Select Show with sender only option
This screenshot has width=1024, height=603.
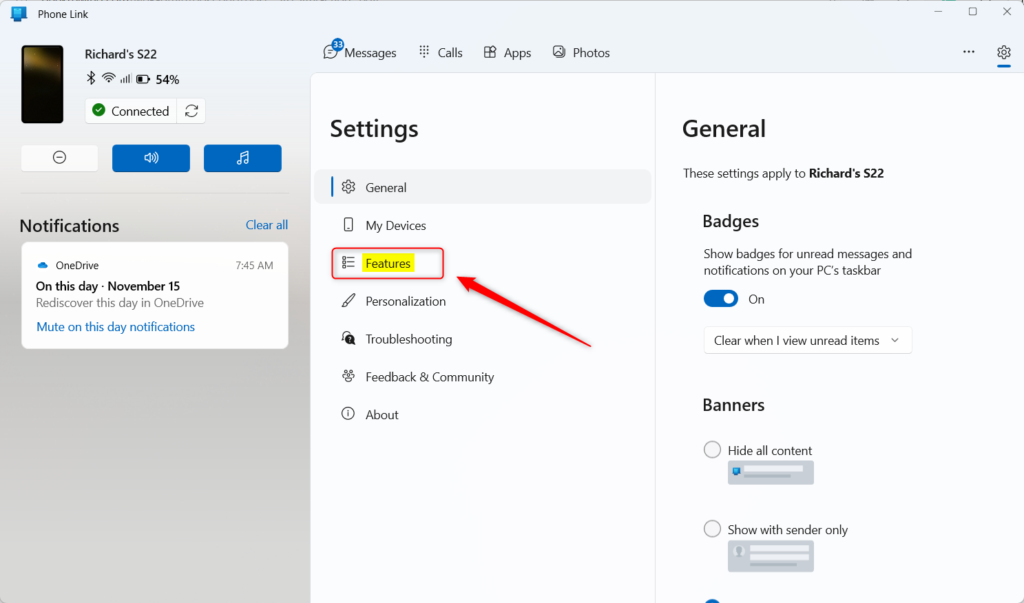pos(712,529)
